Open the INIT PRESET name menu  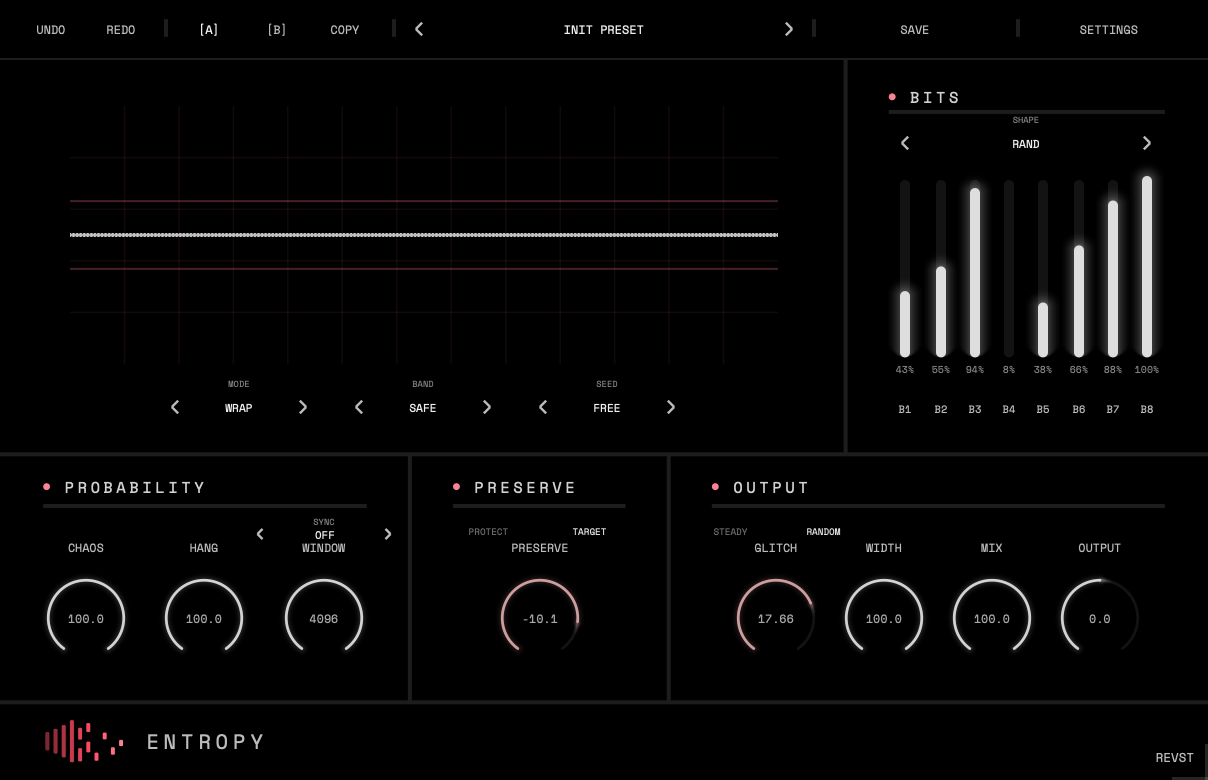coord(604,30)
